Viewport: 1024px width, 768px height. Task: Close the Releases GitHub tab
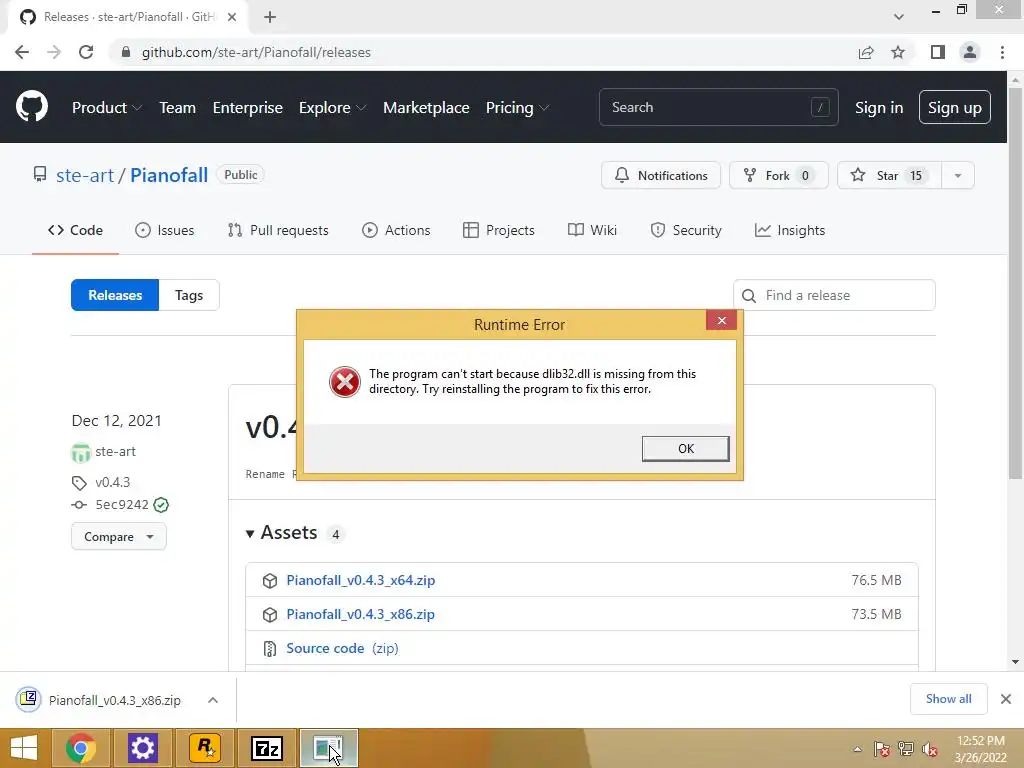pyautogui.click(x=232, y=17)
